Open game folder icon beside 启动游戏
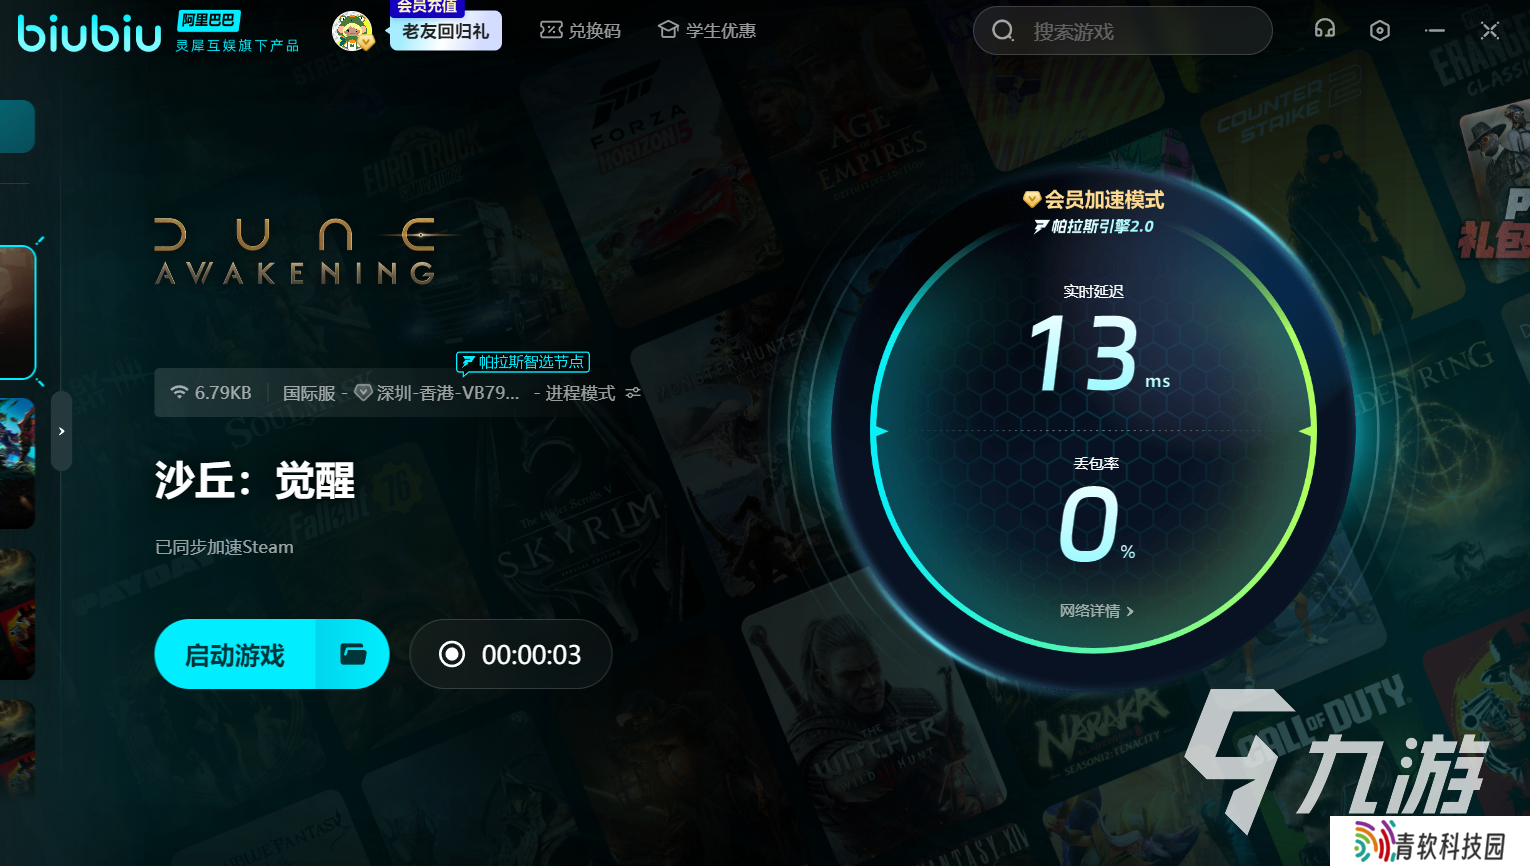Image resolution: width=1530 pixels, height=866 pixels. coord(353,655)
